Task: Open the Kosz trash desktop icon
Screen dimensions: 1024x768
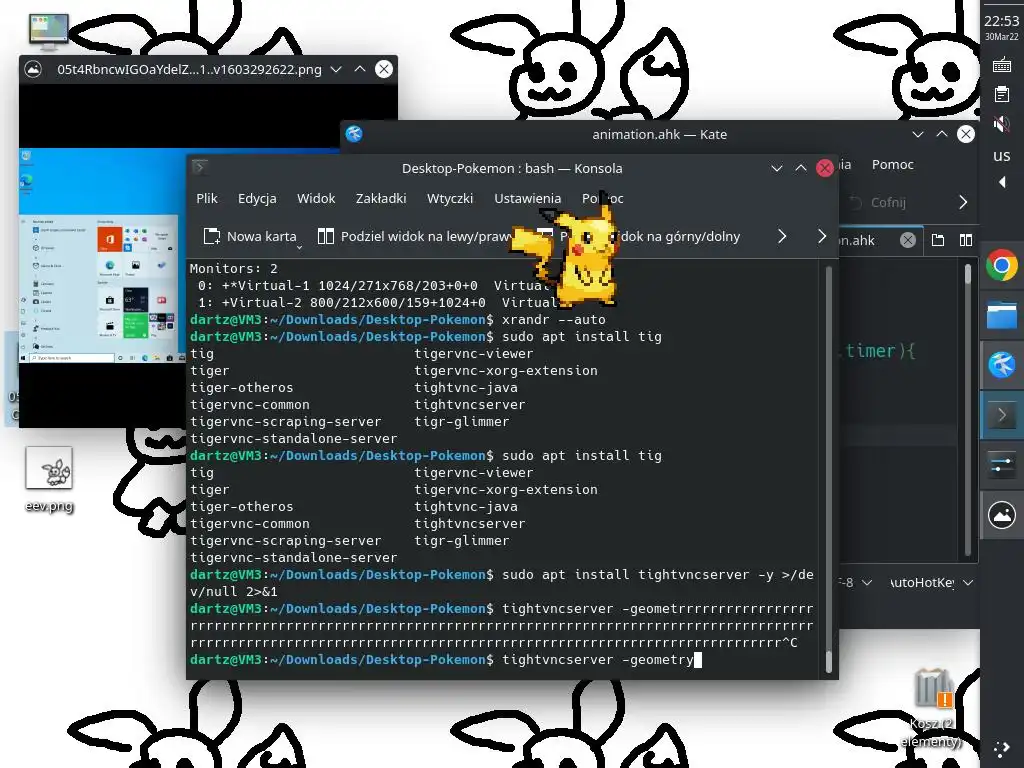Action: (x=932, y=707)
